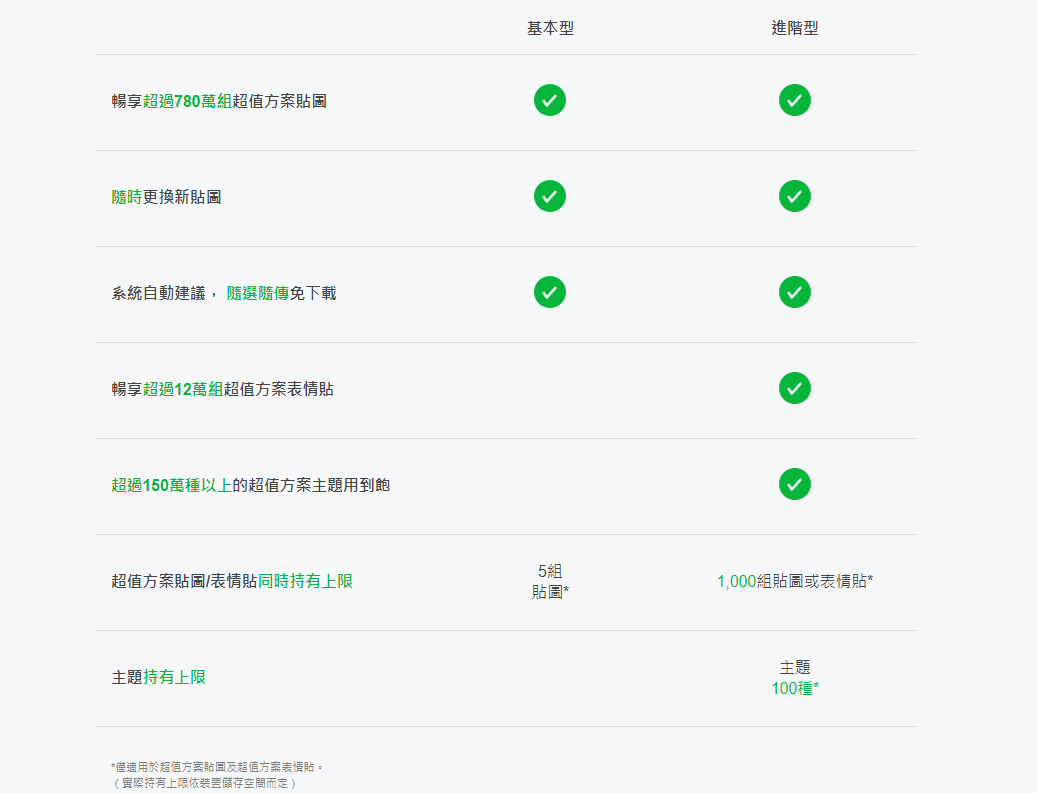1037x793 pixels.
Task: Click the 進階型 checkmark for 超過150萬種 主題
Action: click(794, 484)
